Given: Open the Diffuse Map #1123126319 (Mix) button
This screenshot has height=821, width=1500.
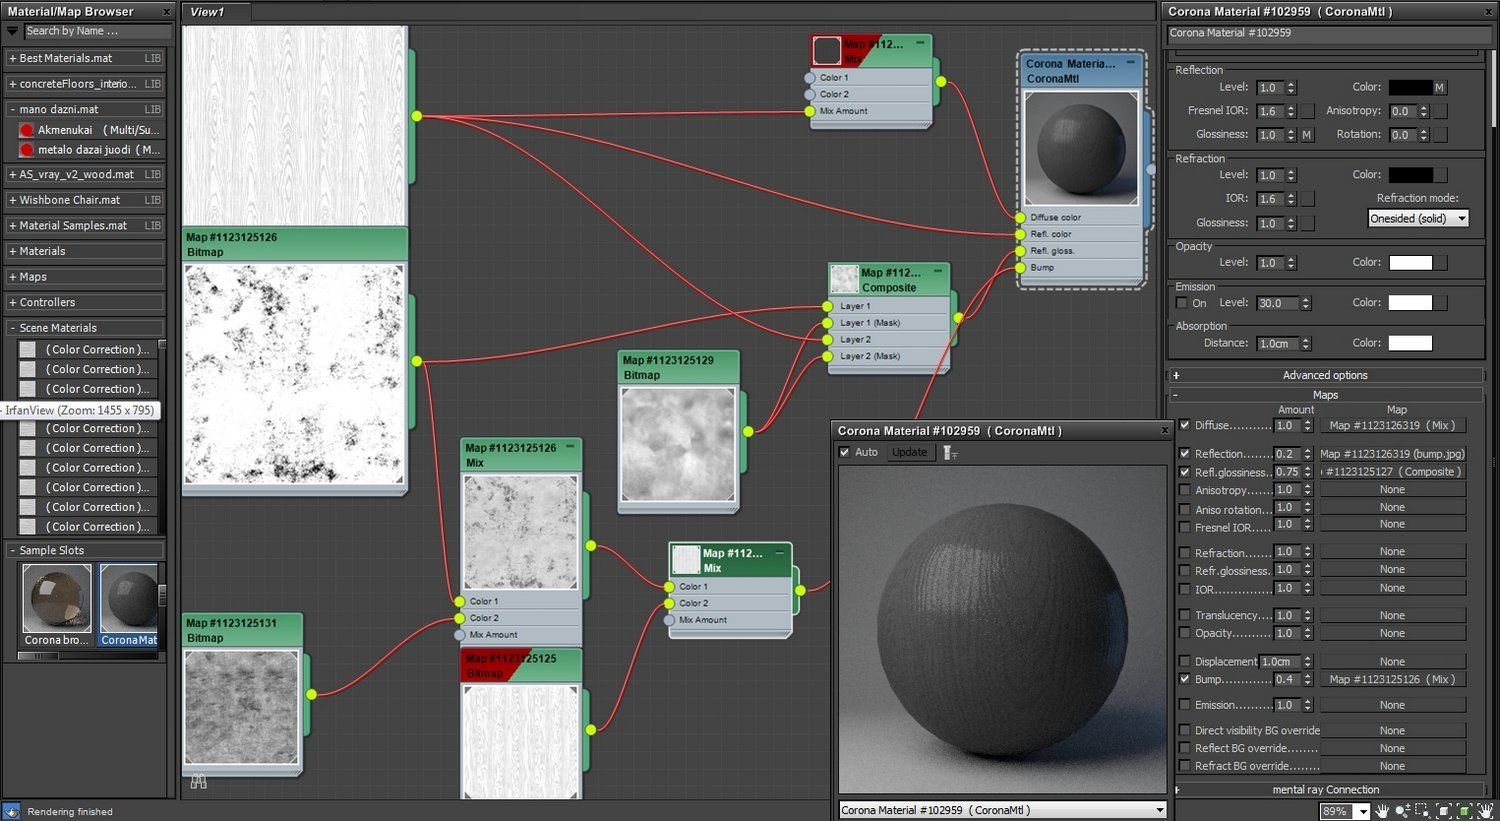Looking at the screenshot, I should [x=1392, y=425].
